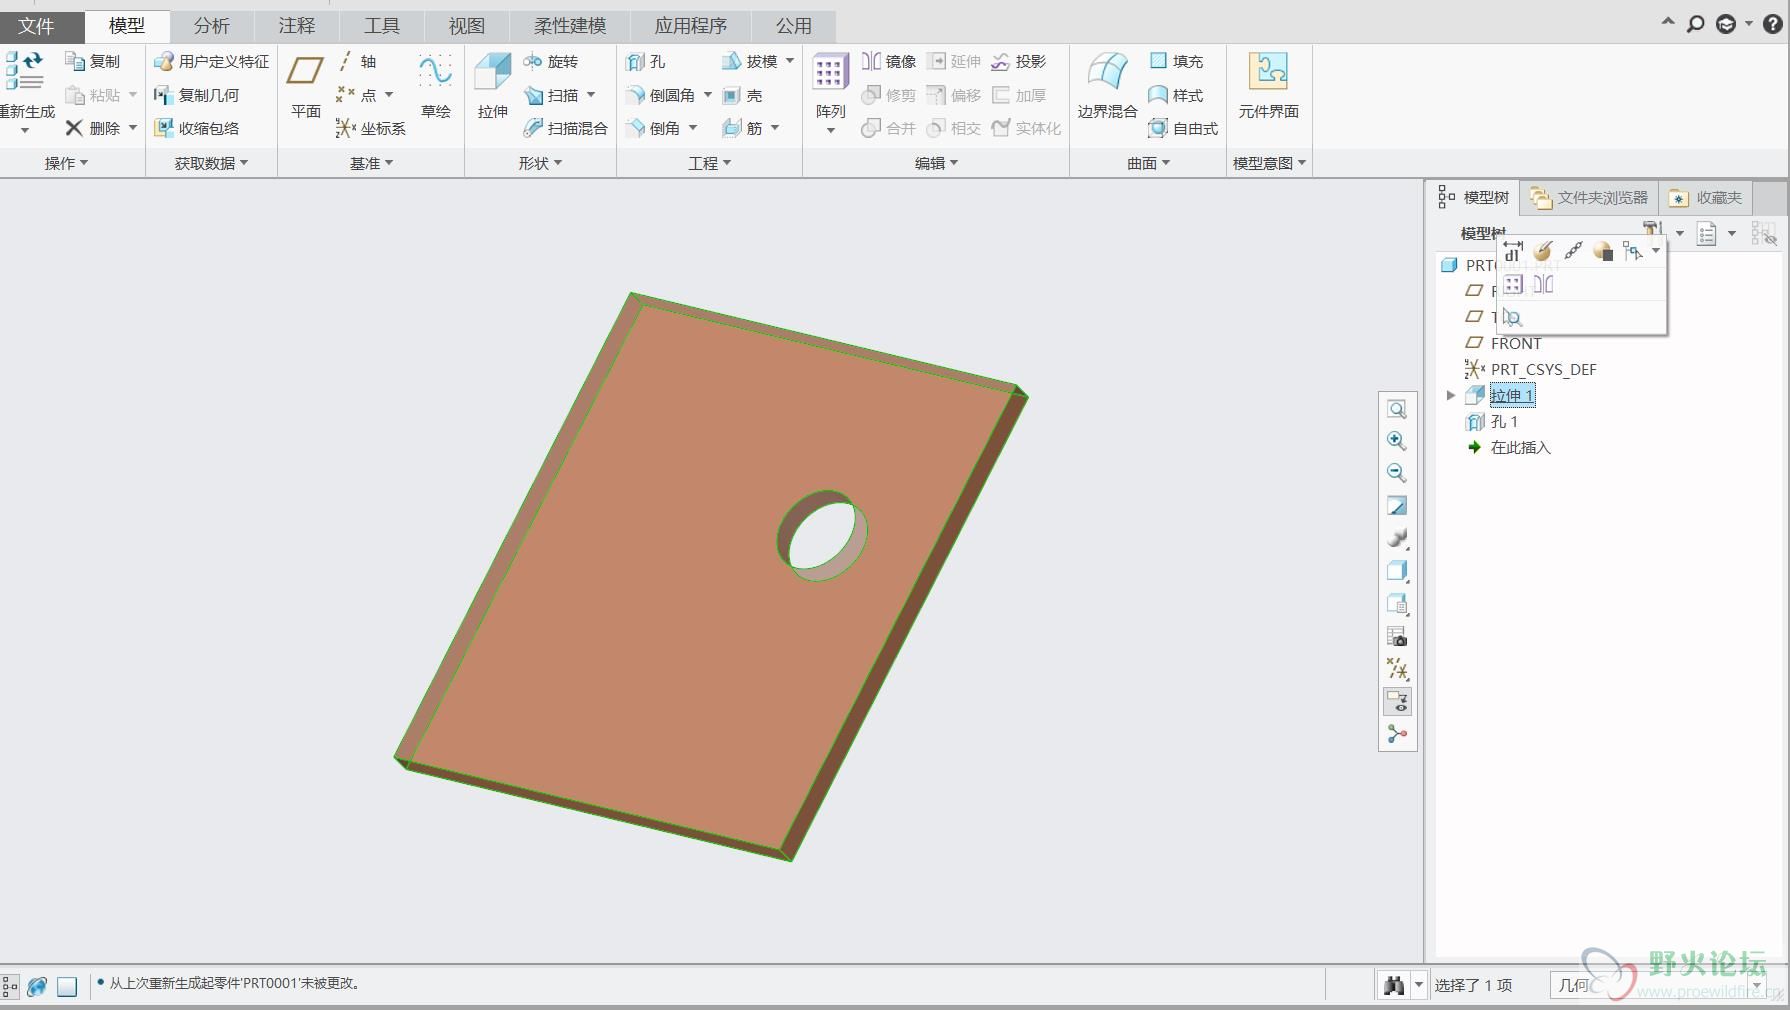Click the datum Axis (轴) tool
The image size is (1790, 1010).
357,61
